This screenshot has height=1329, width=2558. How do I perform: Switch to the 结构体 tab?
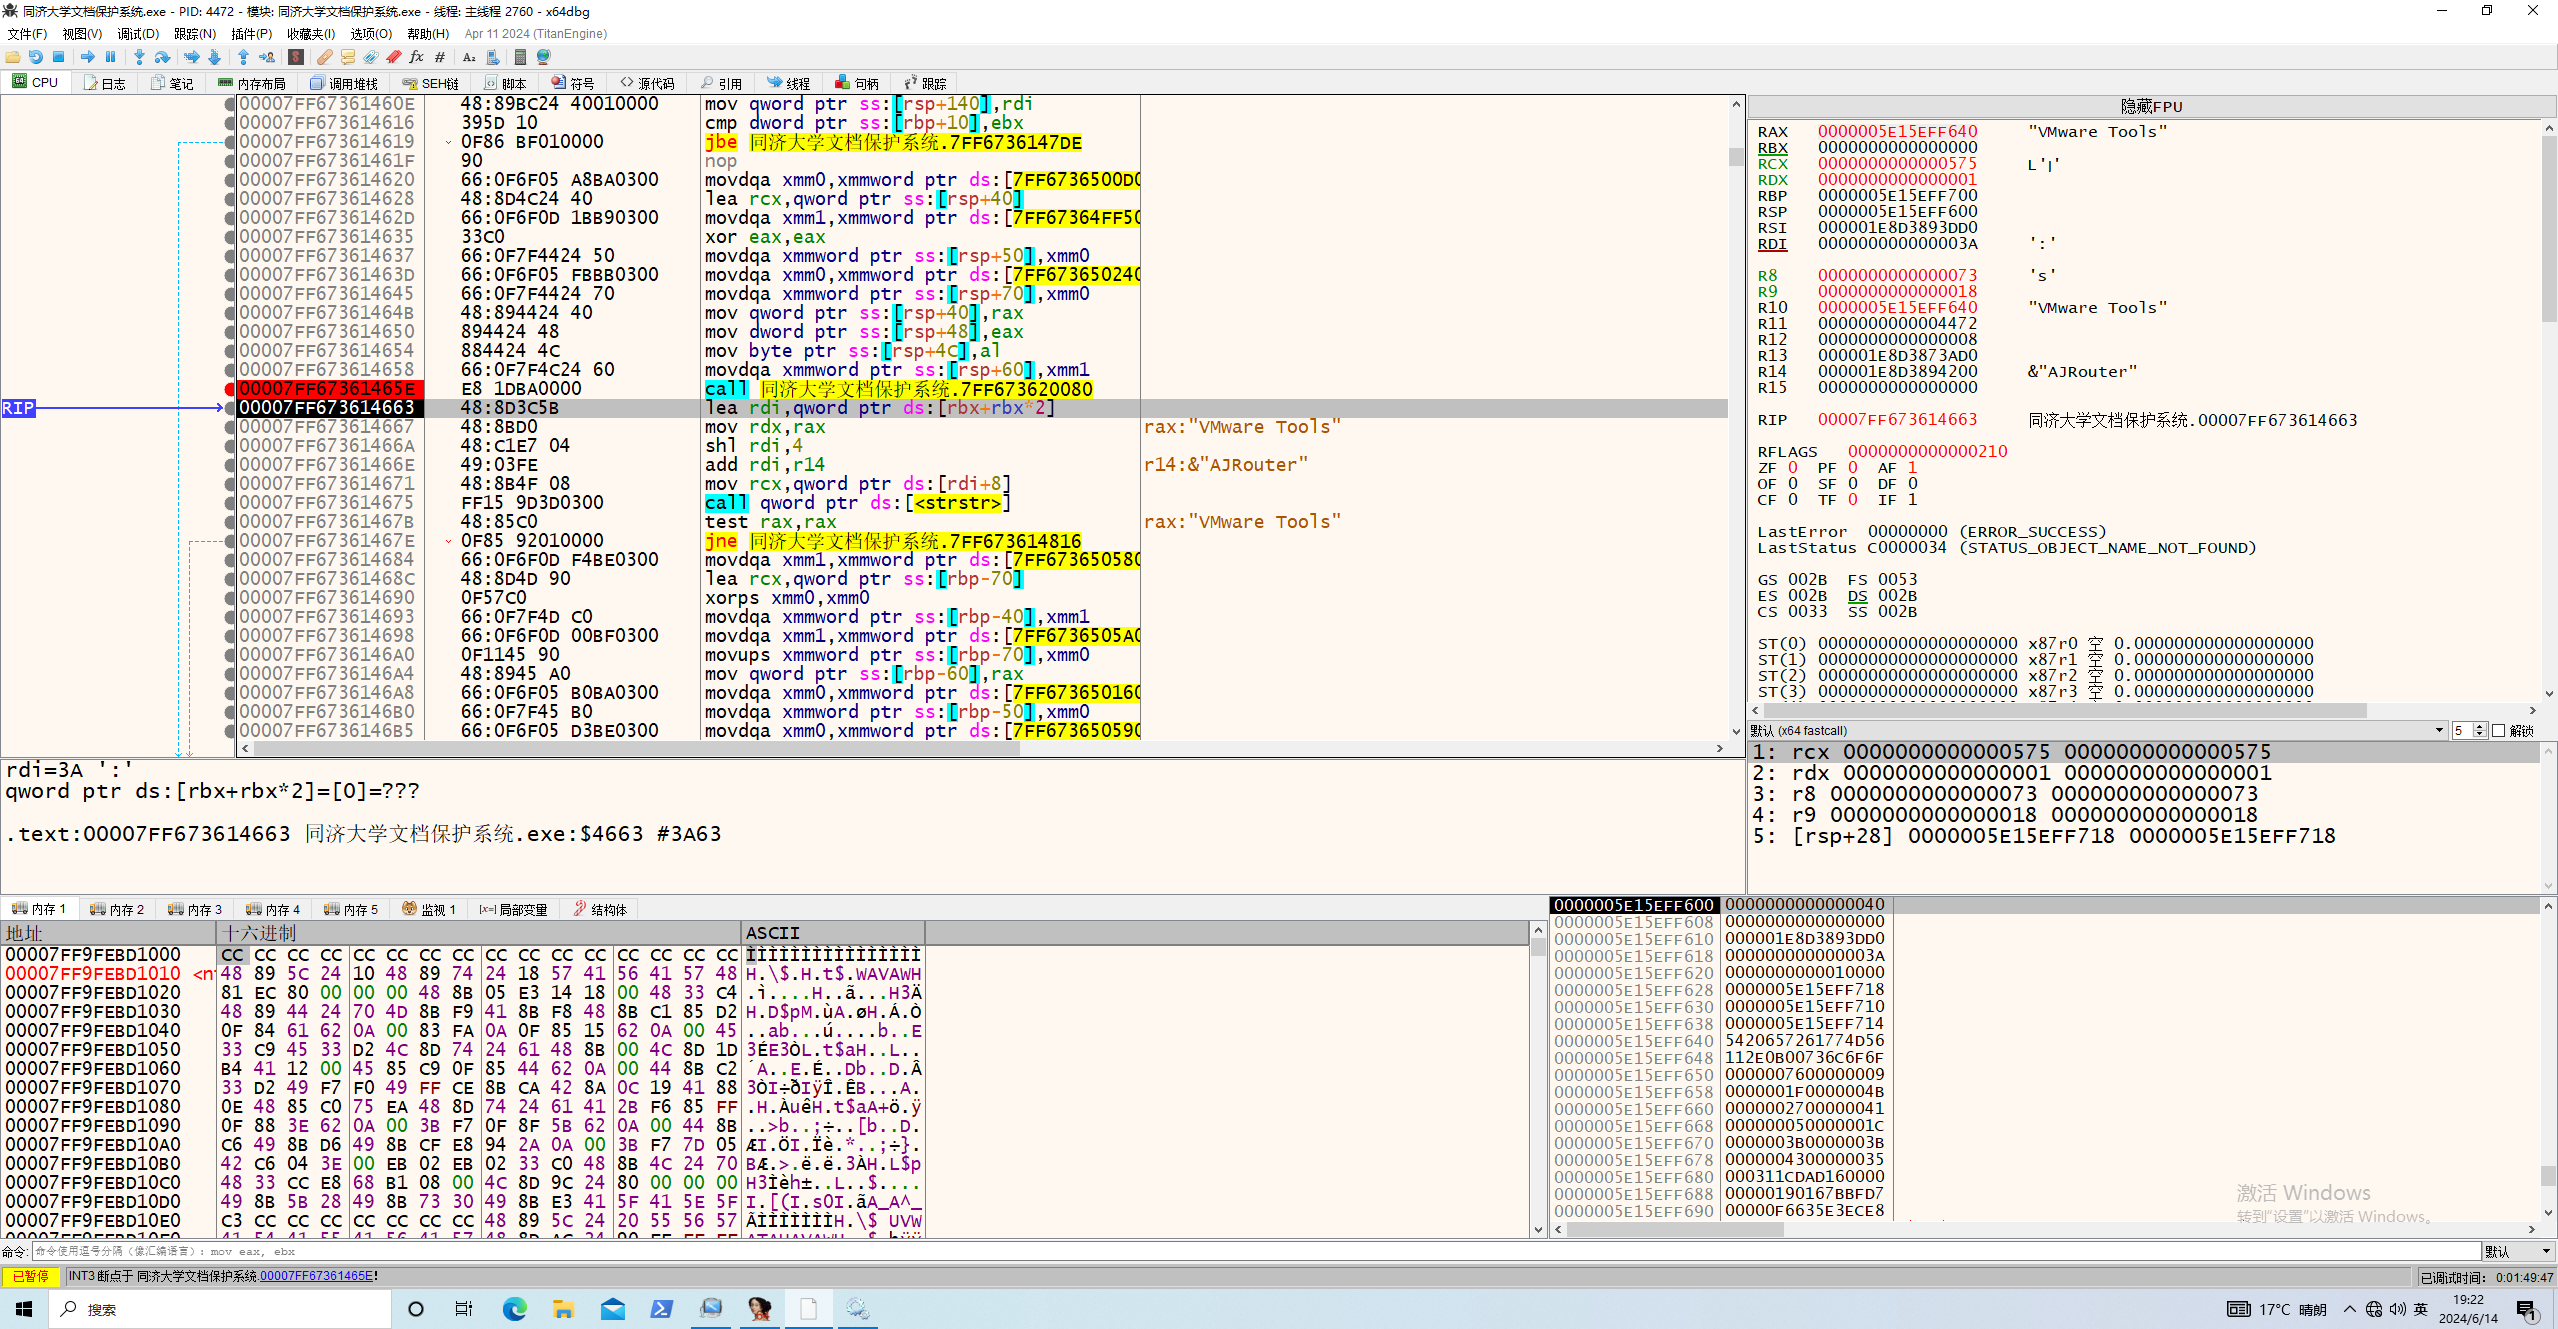600,909
